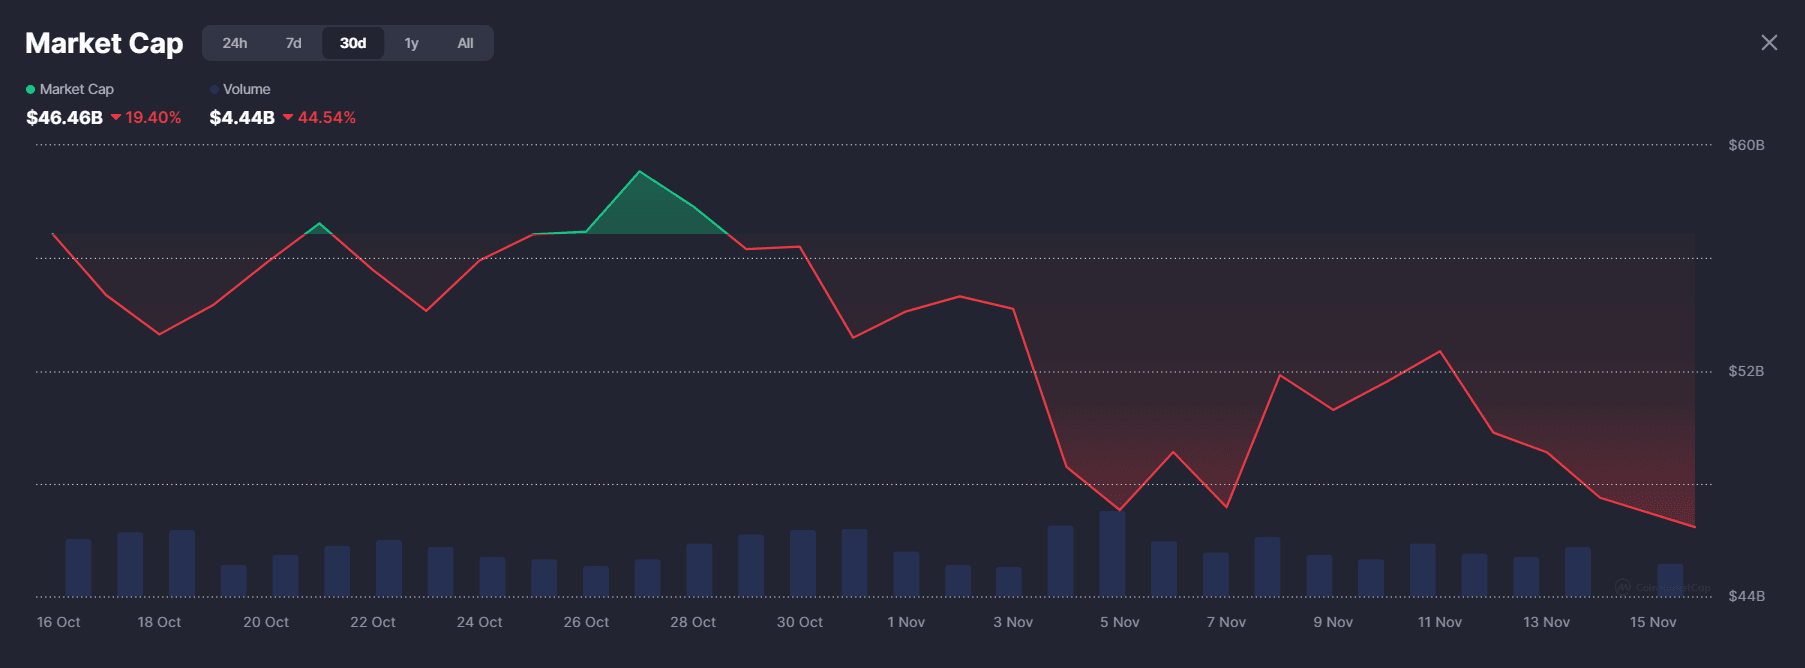Click the green Market Cap legend dot

click(x=30, y=90)
